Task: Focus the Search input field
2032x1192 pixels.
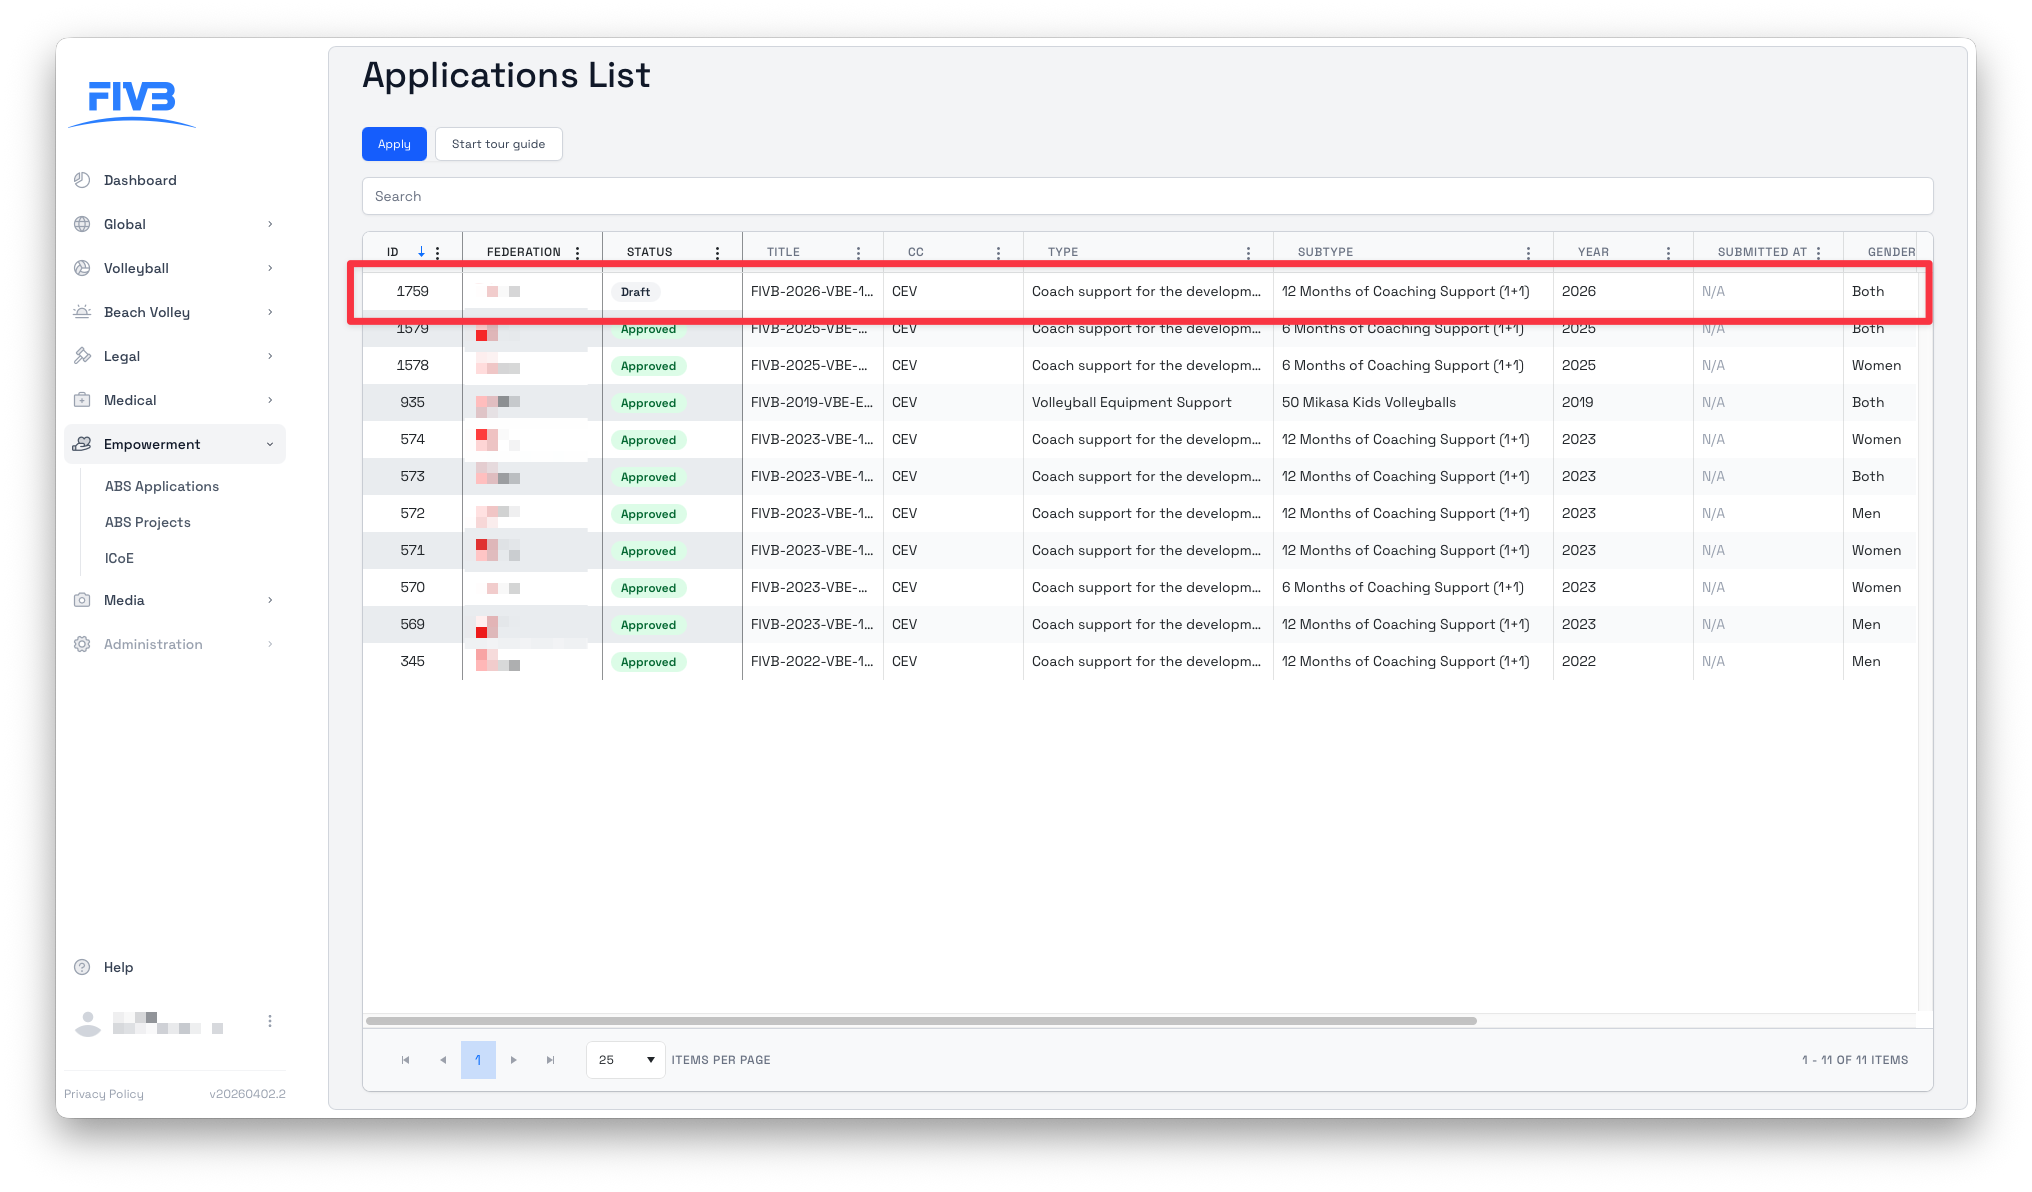Action: (x=1146, y=196)
